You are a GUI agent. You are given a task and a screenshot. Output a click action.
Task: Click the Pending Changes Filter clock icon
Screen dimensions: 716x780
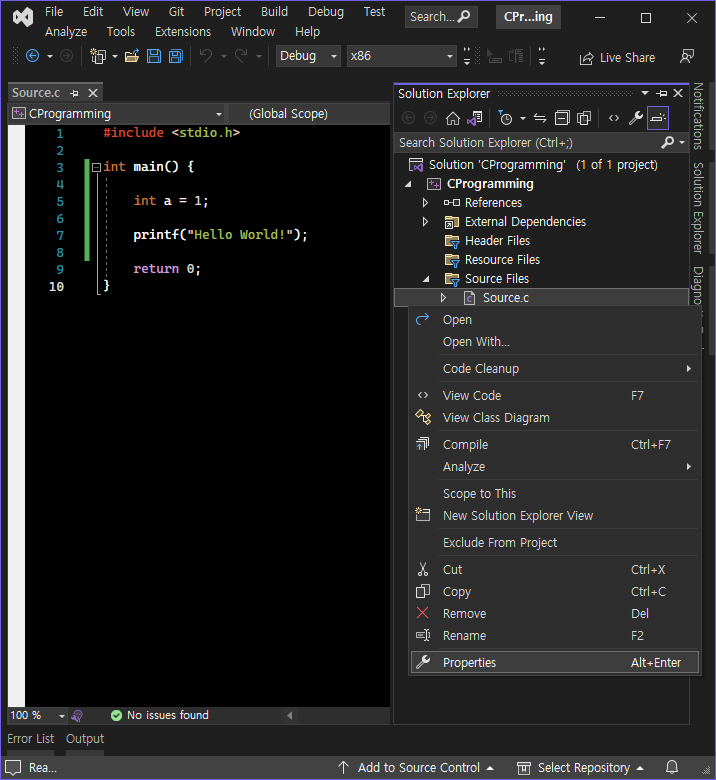pyautogui.click(x=505, y=118)
